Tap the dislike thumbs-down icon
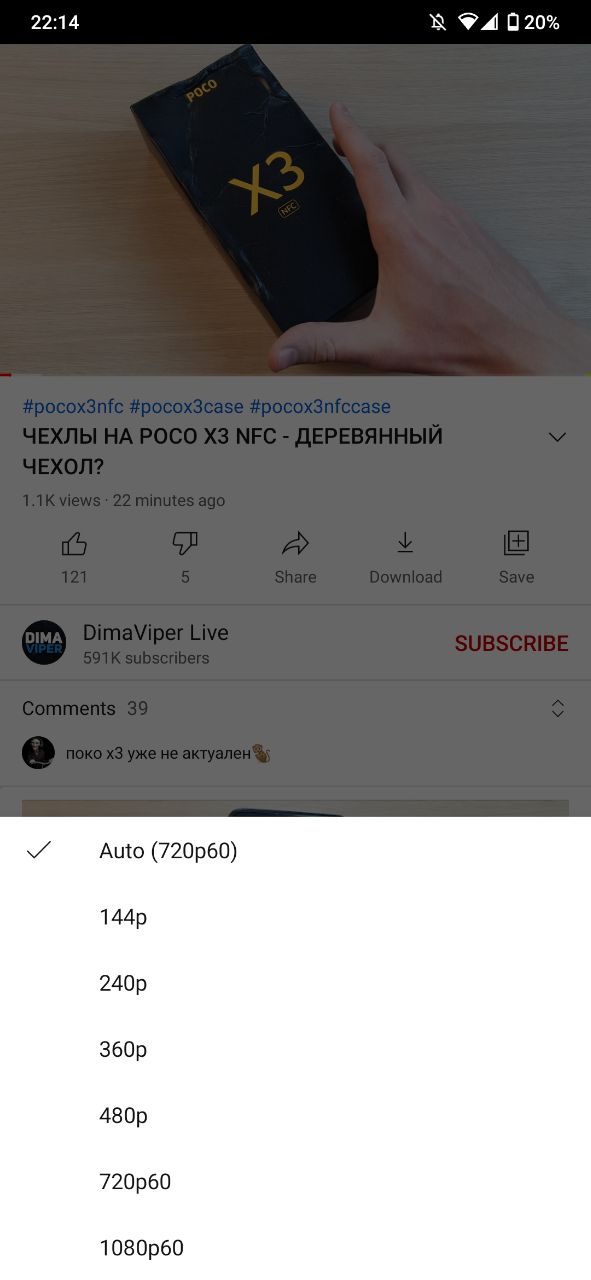 185,544
